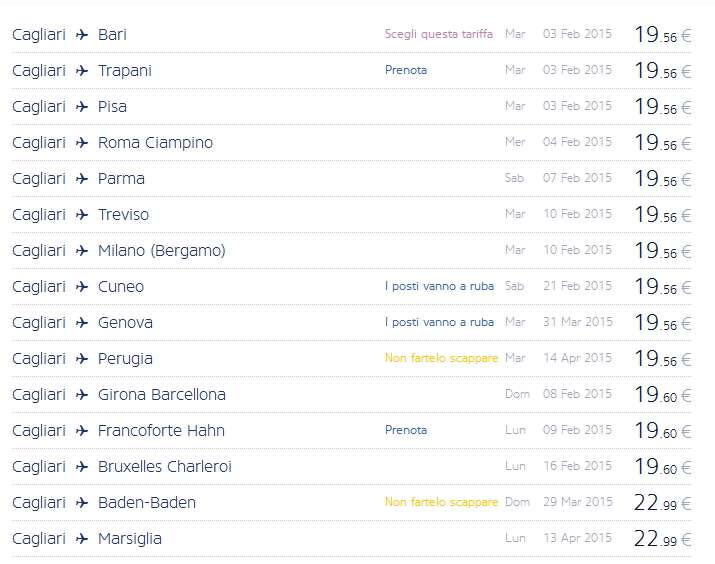Click the airplane icon in the Bari row
The image size is (715, 564).
pyautogui.click(x=82, y=35)
